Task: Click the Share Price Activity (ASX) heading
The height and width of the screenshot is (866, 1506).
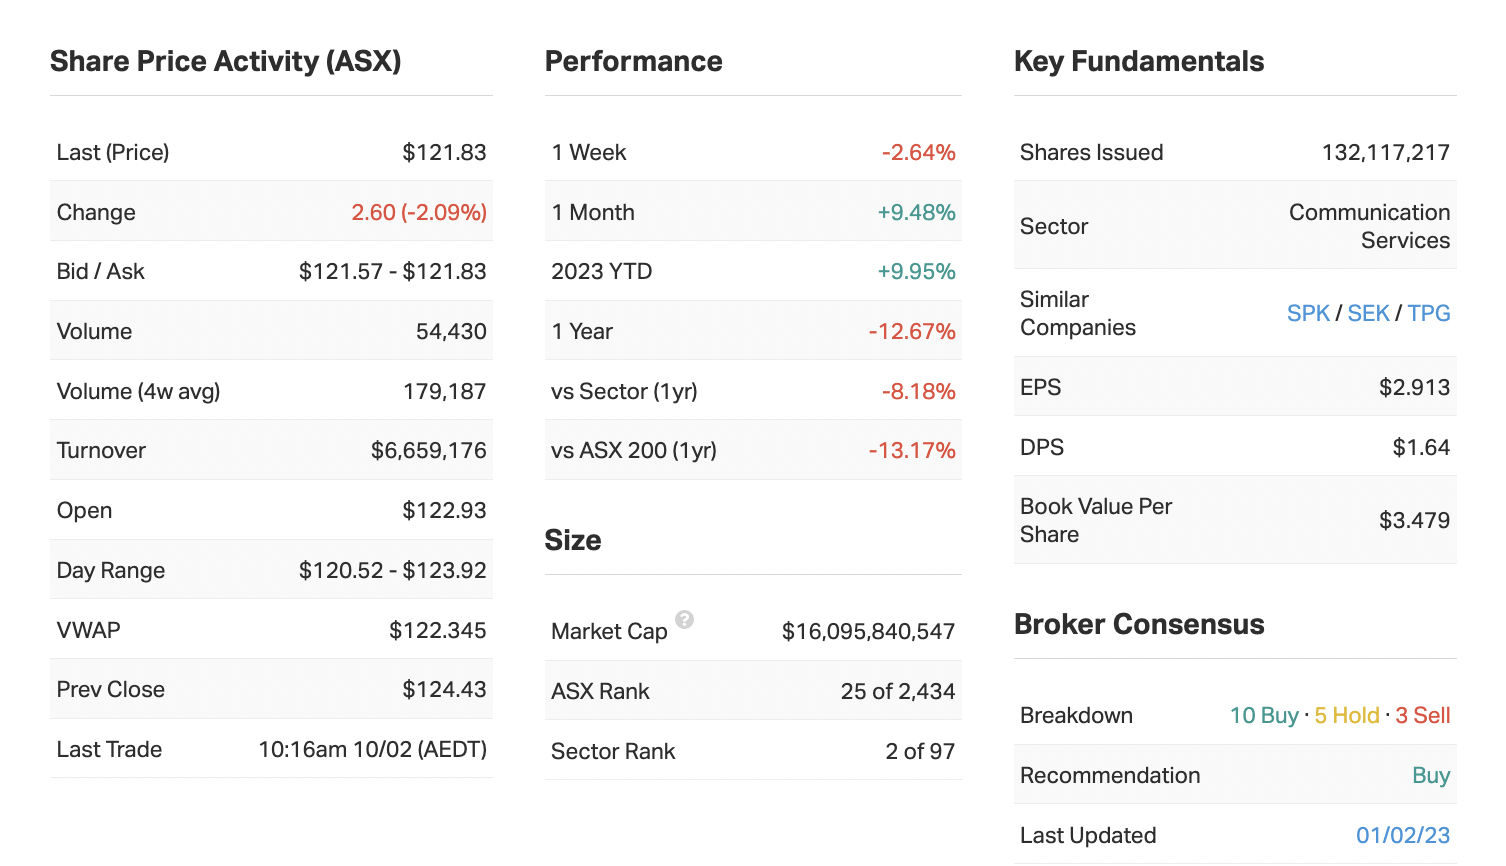Action: (225, 61)
